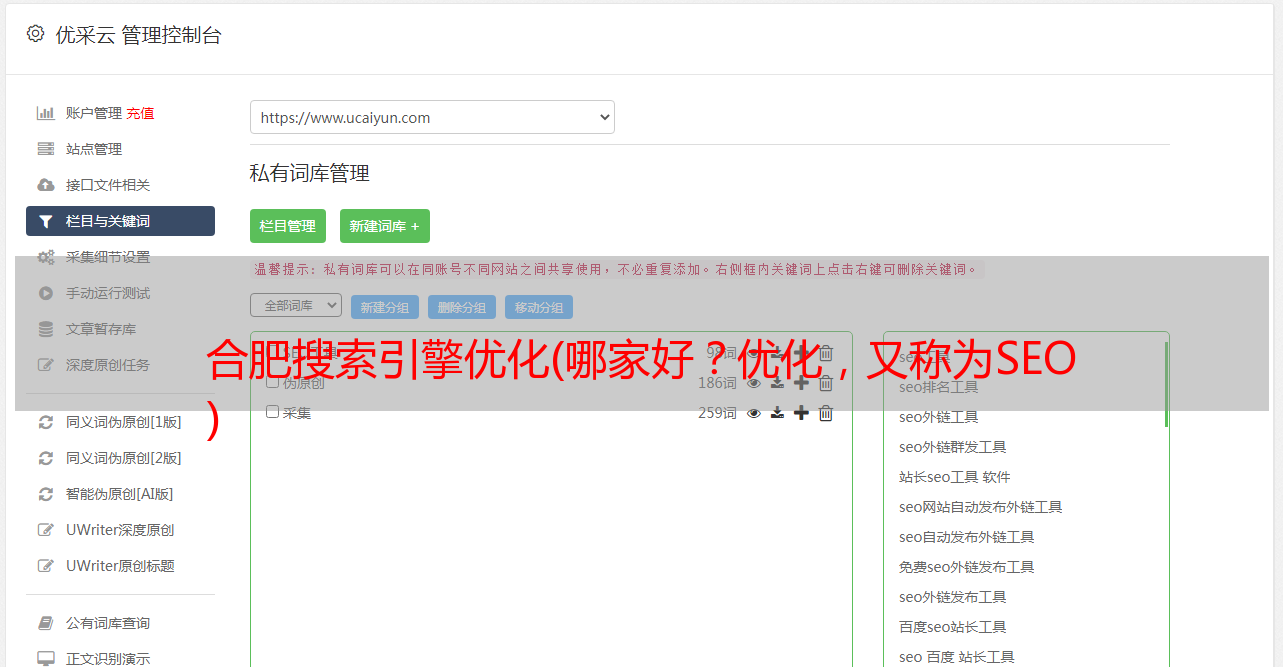This screenshot has height=667, width=1283.
Task: Open 深度原创任务 edit icon
Action: click(46, 365)
